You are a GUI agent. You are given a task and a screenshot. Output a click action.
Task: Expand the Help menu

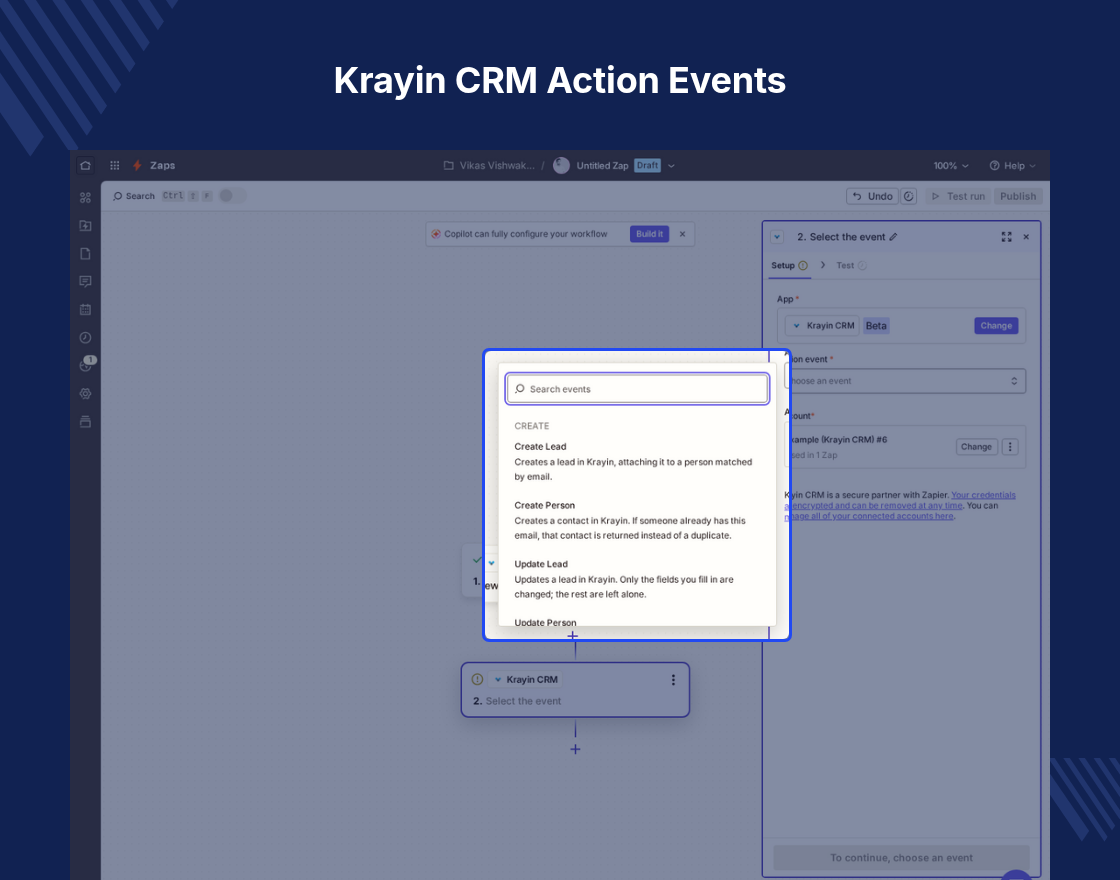pos(1012,166)
